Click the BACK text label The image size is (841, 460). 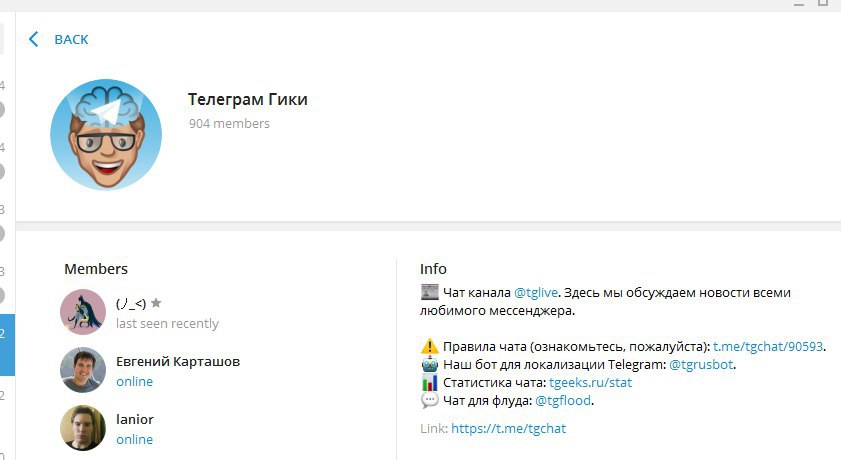tap(71, 40)
